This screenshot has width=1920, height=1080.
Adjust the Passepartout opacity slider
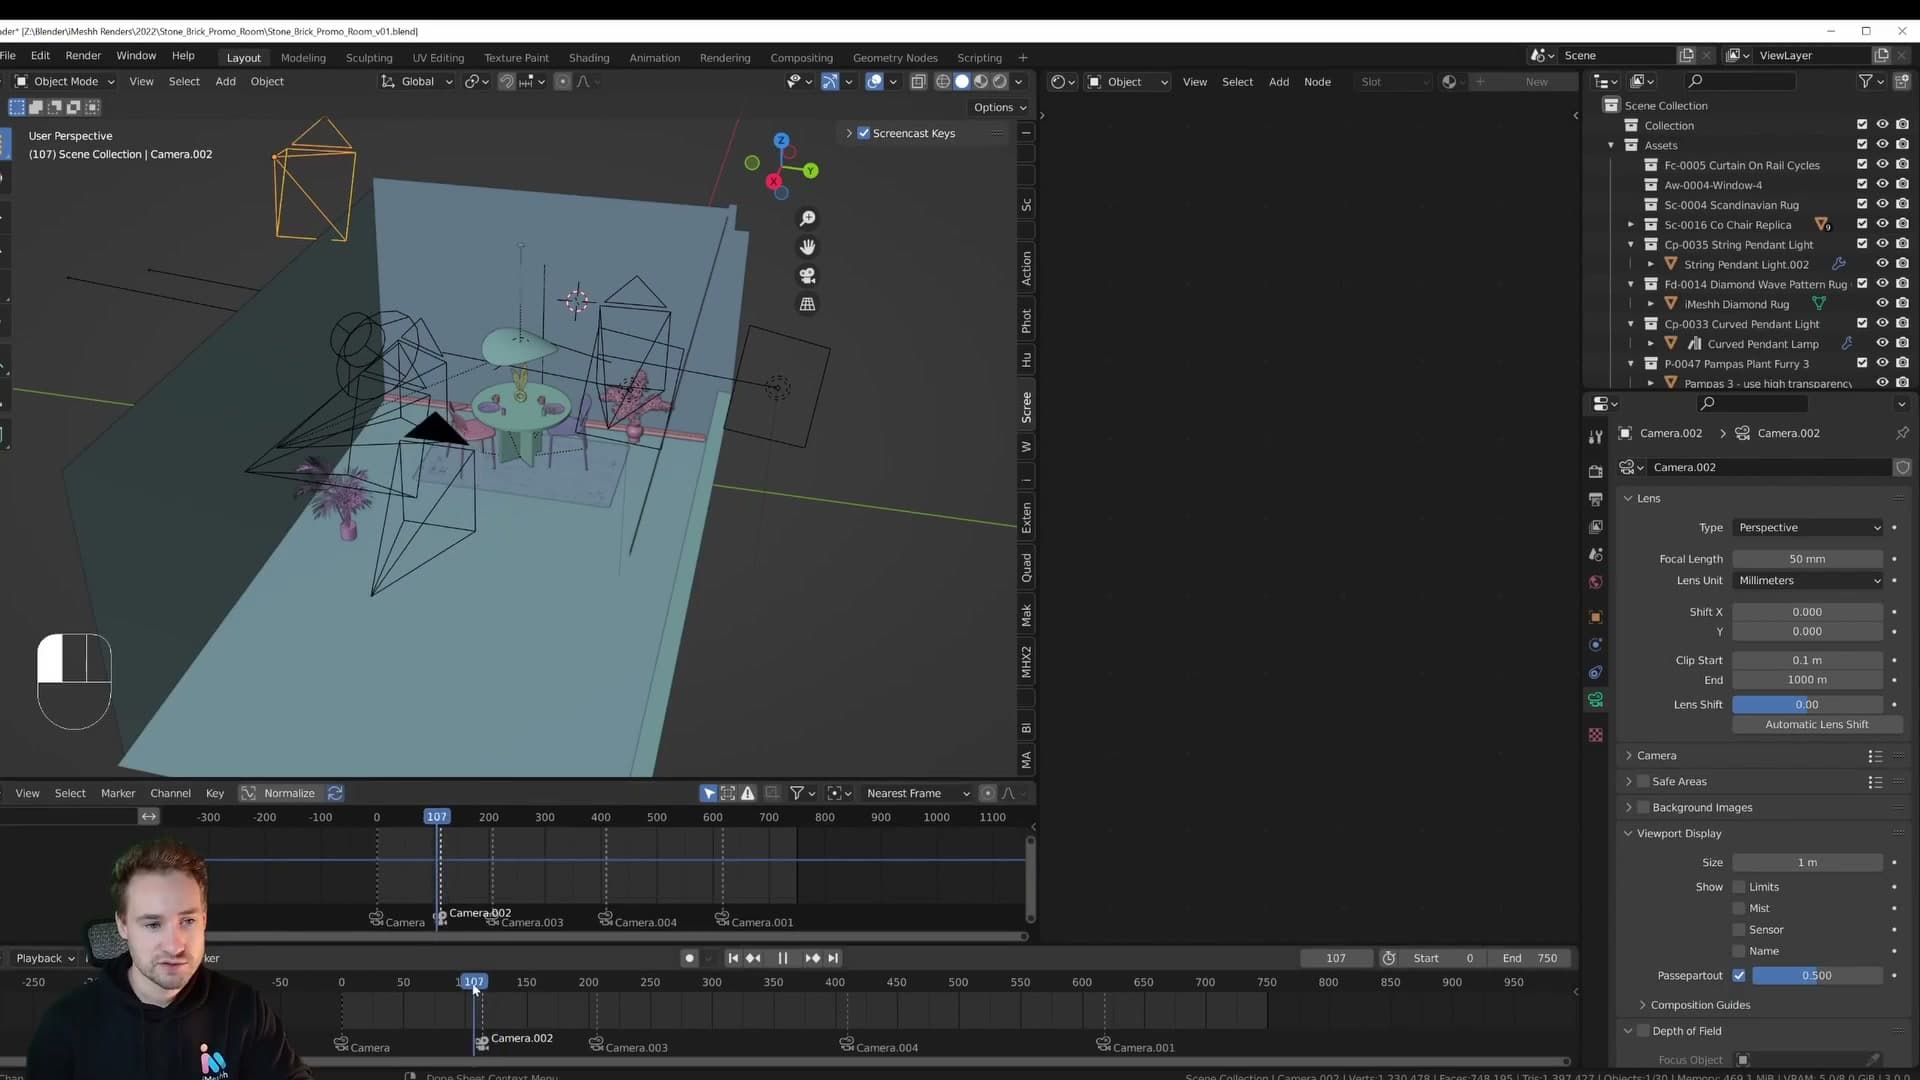click(1818, 975)
